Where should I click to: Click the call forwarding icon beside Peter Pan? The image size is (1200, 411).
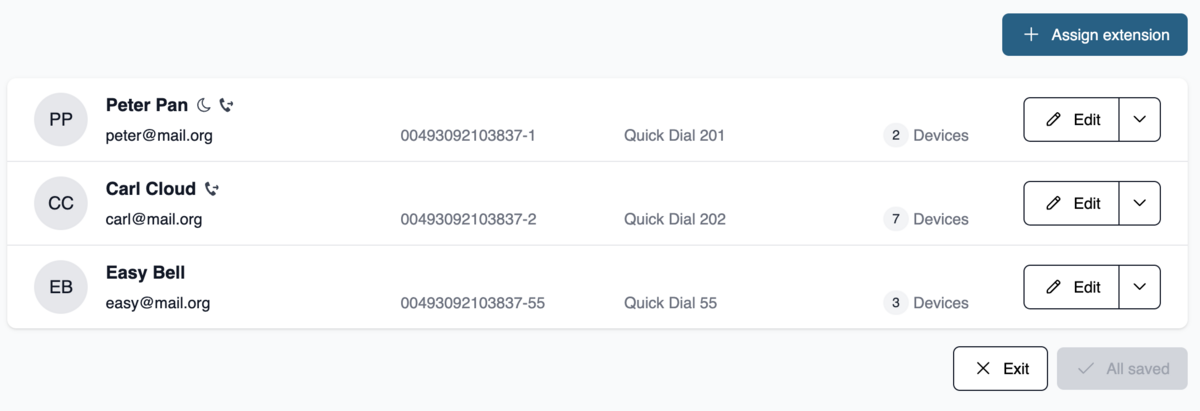click(226, 105)
